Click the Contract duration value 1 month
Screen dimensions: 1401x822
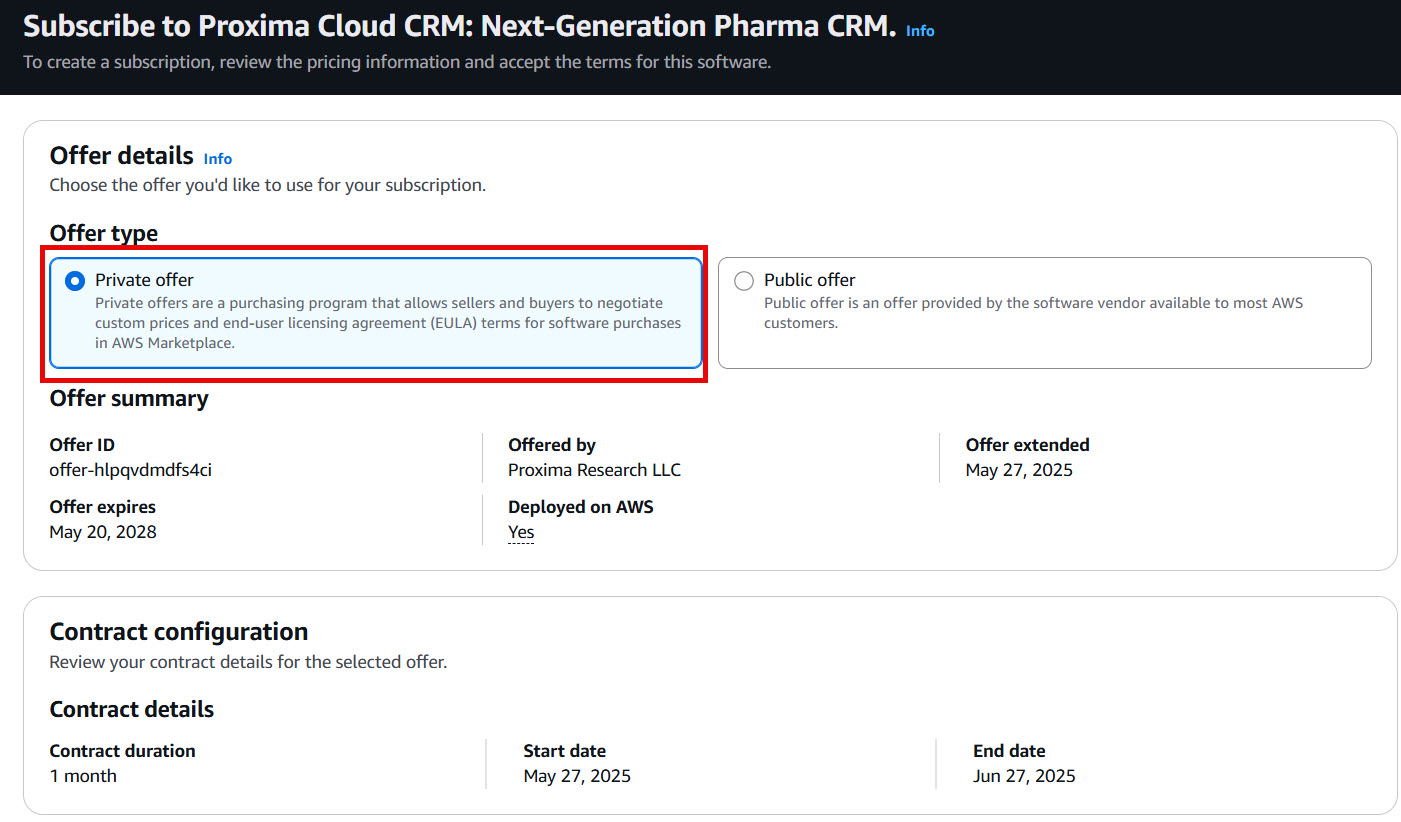click(83, 775)
